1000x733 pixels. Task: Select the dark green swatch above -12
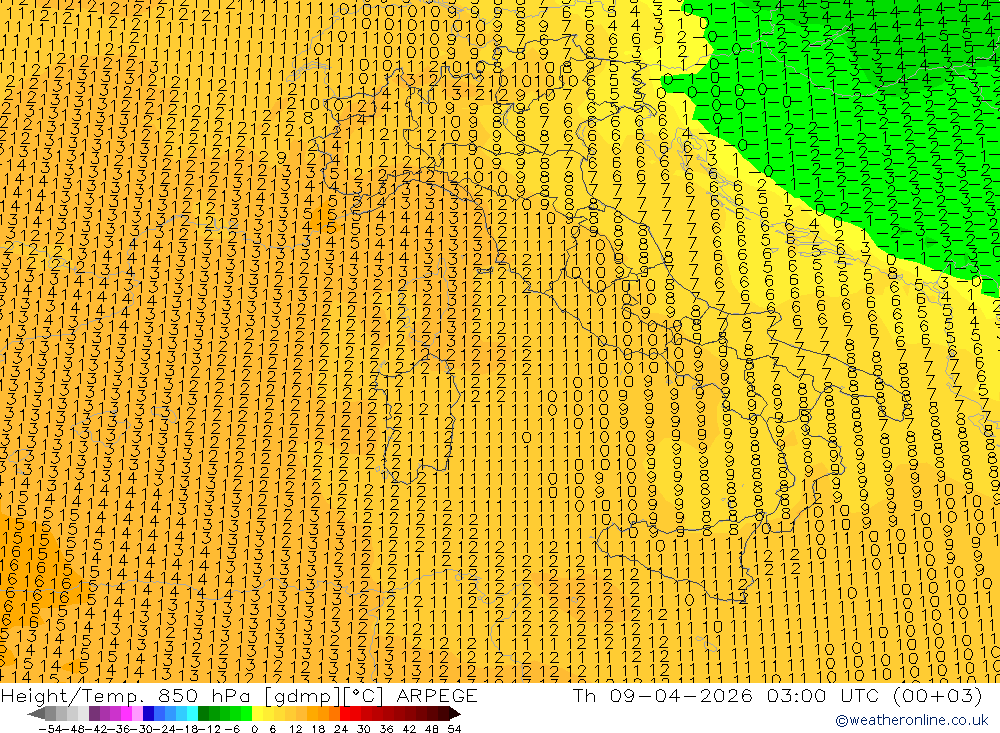tap(203, 713)
